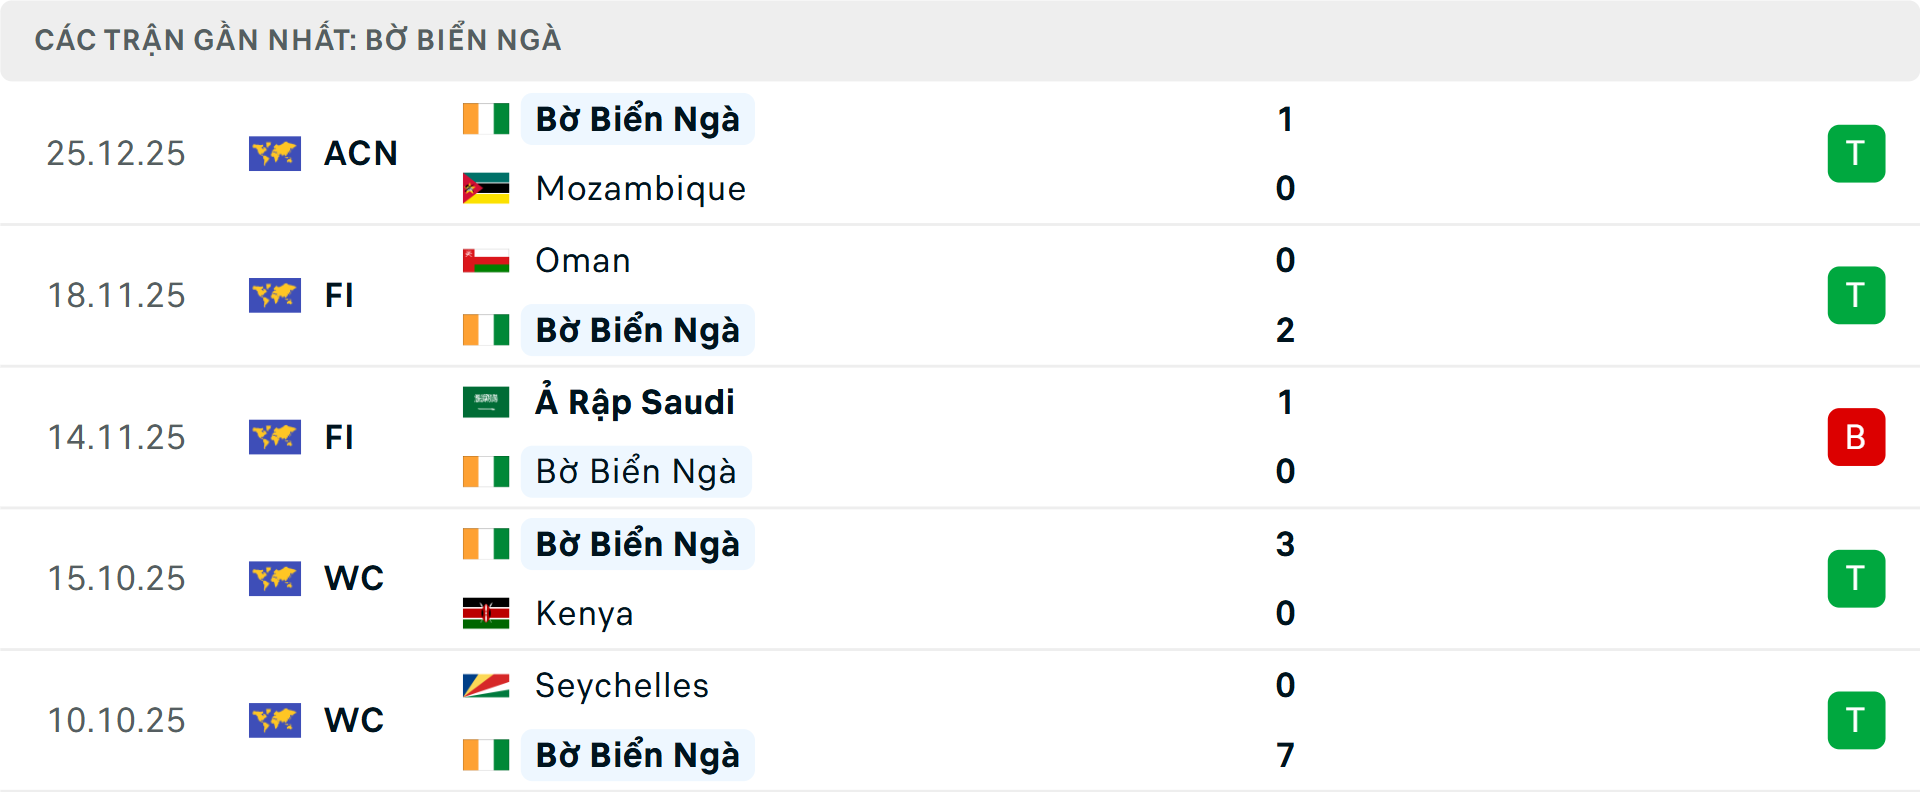Click green T badge for Mozambique match
This screenshot has width=1920, height=792.
1856,154
